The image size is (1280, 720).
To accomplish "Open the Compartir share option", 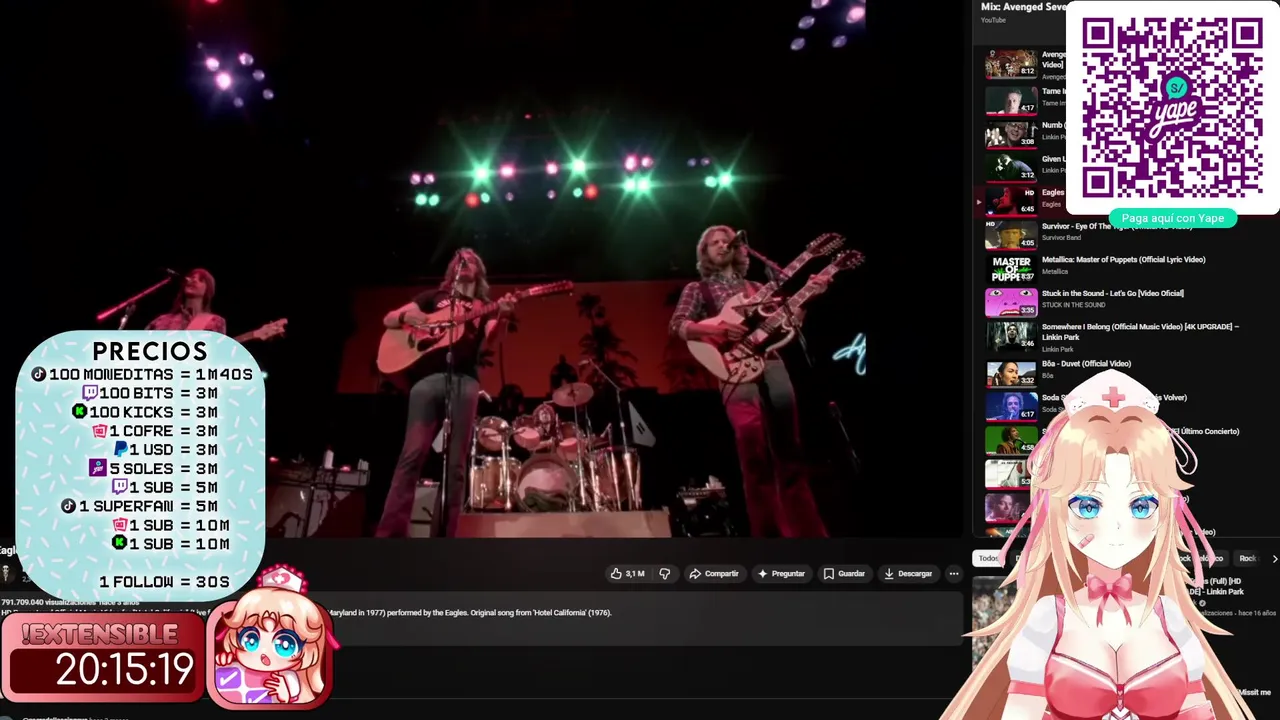I will (x=714, y=574).
